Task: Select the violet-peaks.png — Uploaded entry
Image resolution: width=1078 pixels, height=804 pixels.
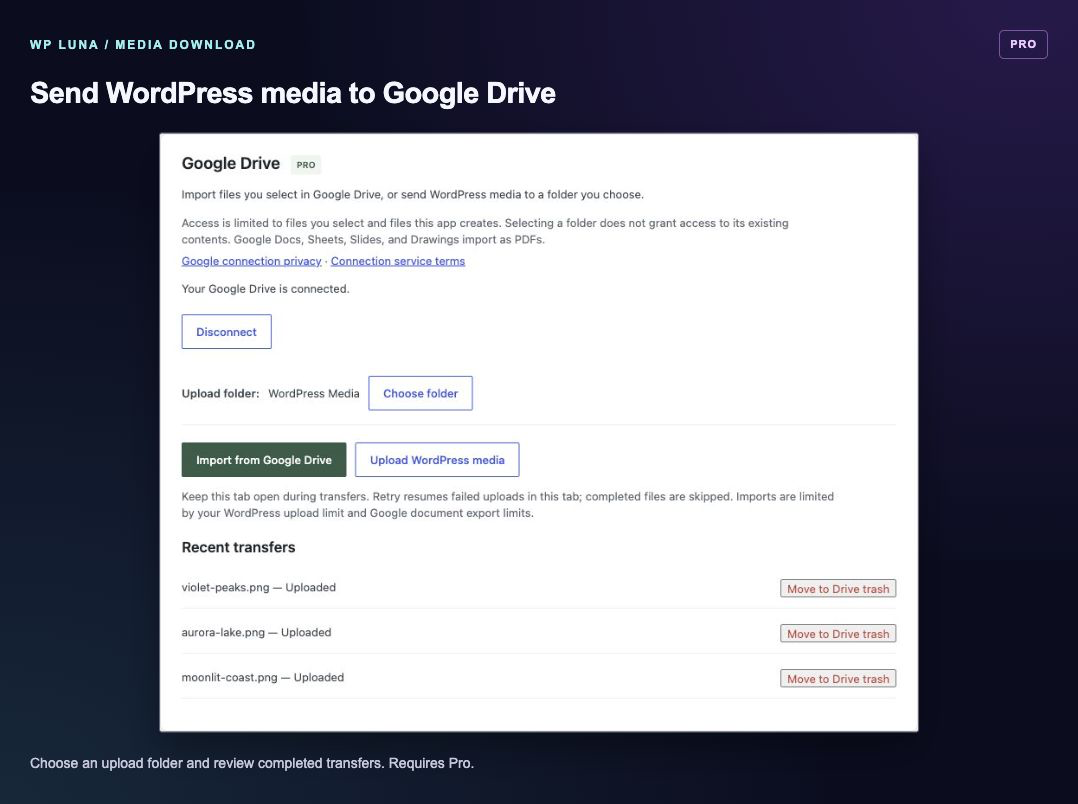Action: [x=258, y=587]
